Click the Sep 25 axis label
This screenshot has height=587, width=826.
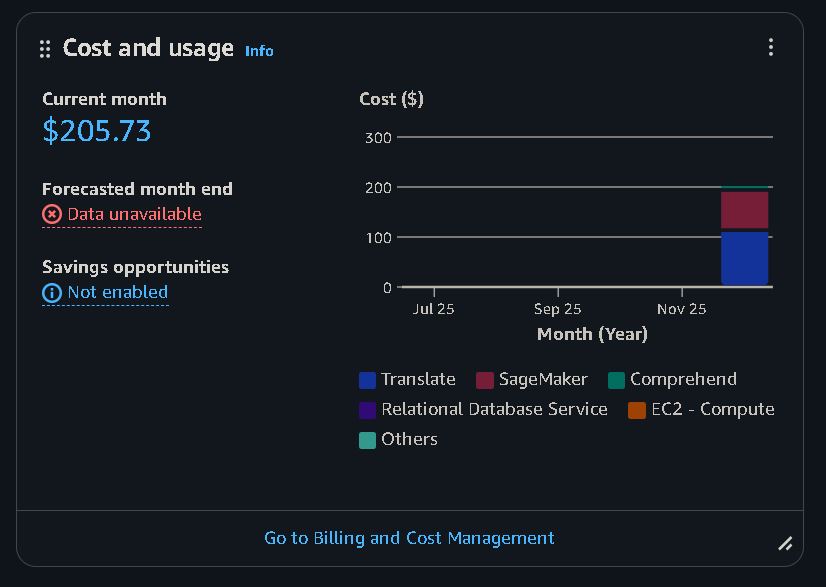click(557, 309)
